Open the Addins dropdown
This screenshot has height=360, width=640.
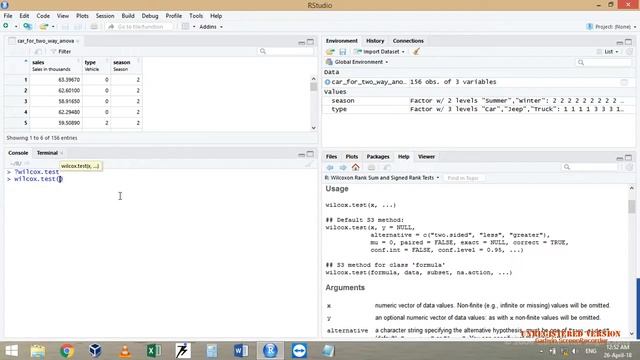point(211,27)
